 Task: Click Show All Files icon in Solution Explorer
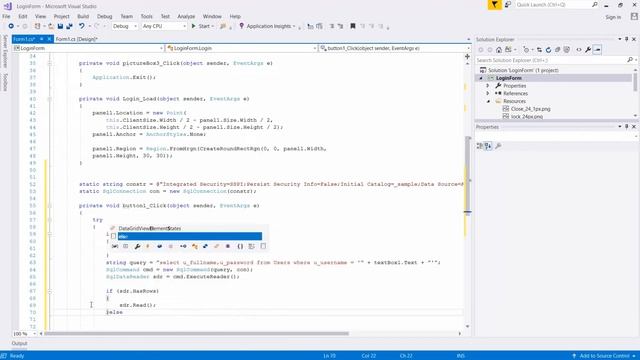click(x=567, y=50)
